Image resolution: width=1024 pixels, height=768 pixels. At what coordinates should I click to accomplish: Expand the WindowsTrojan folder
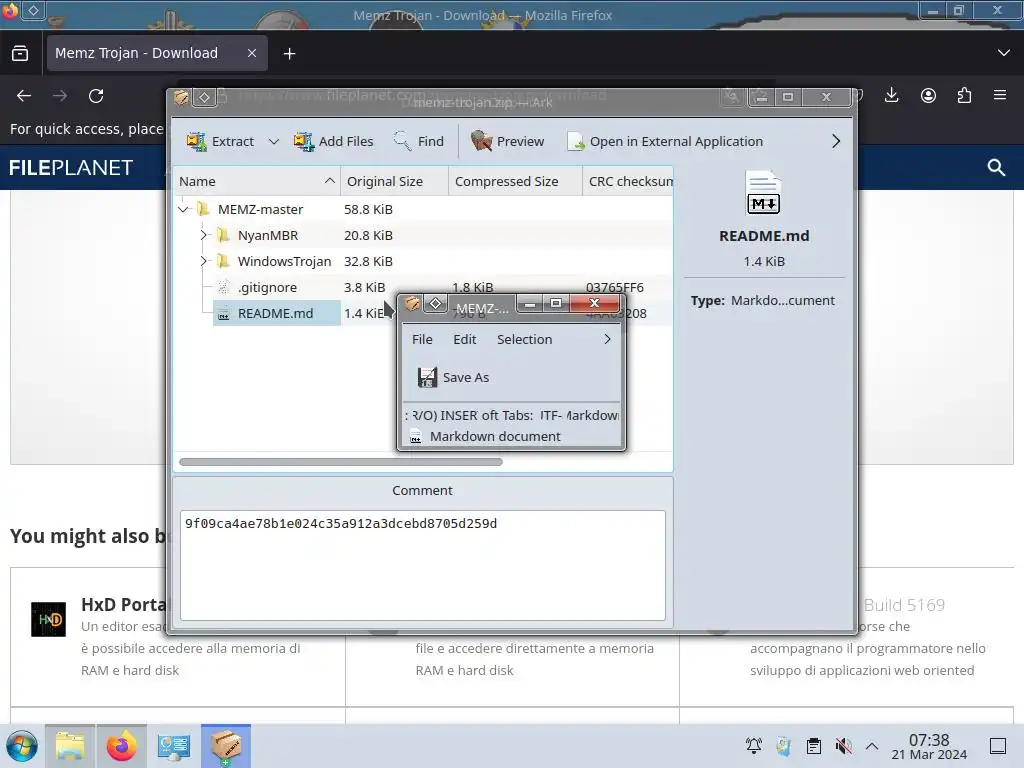click(203, 261)
